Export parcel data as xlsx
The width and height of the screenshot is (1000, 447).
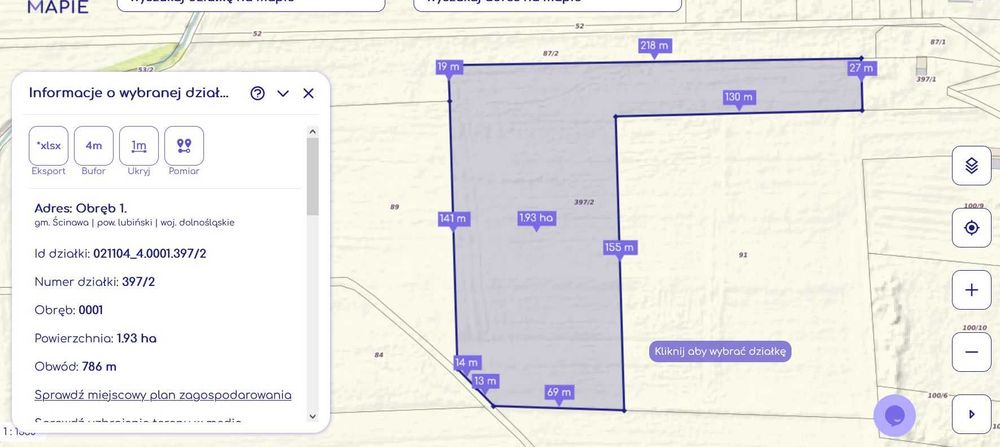pyautogui.click(x=48, y=145)
